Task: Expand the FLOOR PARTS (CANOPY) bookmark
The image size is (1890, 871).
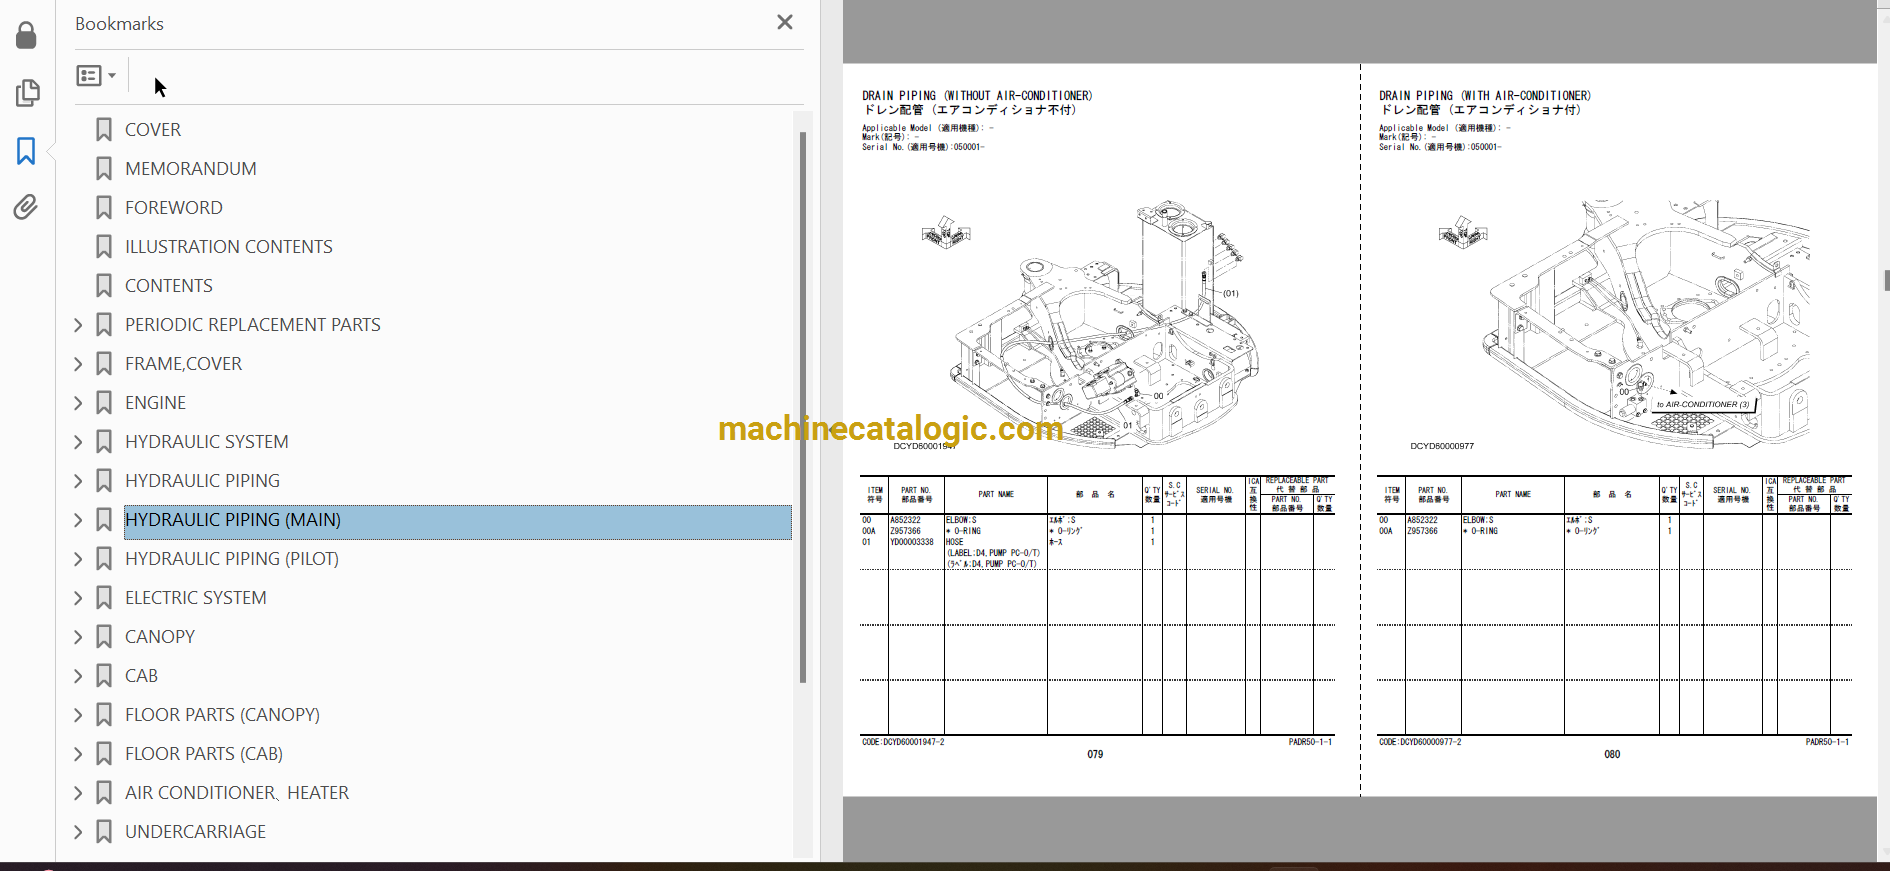Action: pos(78,715)
